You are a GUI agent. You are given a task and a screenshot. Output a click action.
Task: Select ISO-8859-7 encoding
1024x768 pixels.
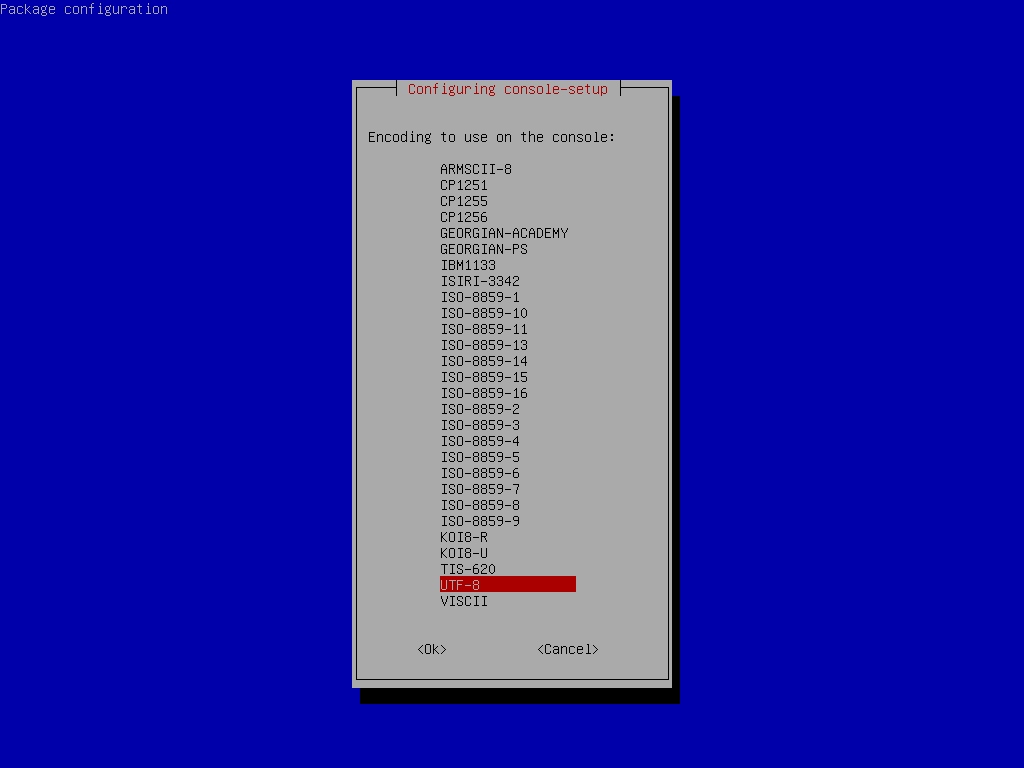tap(480, 489)
